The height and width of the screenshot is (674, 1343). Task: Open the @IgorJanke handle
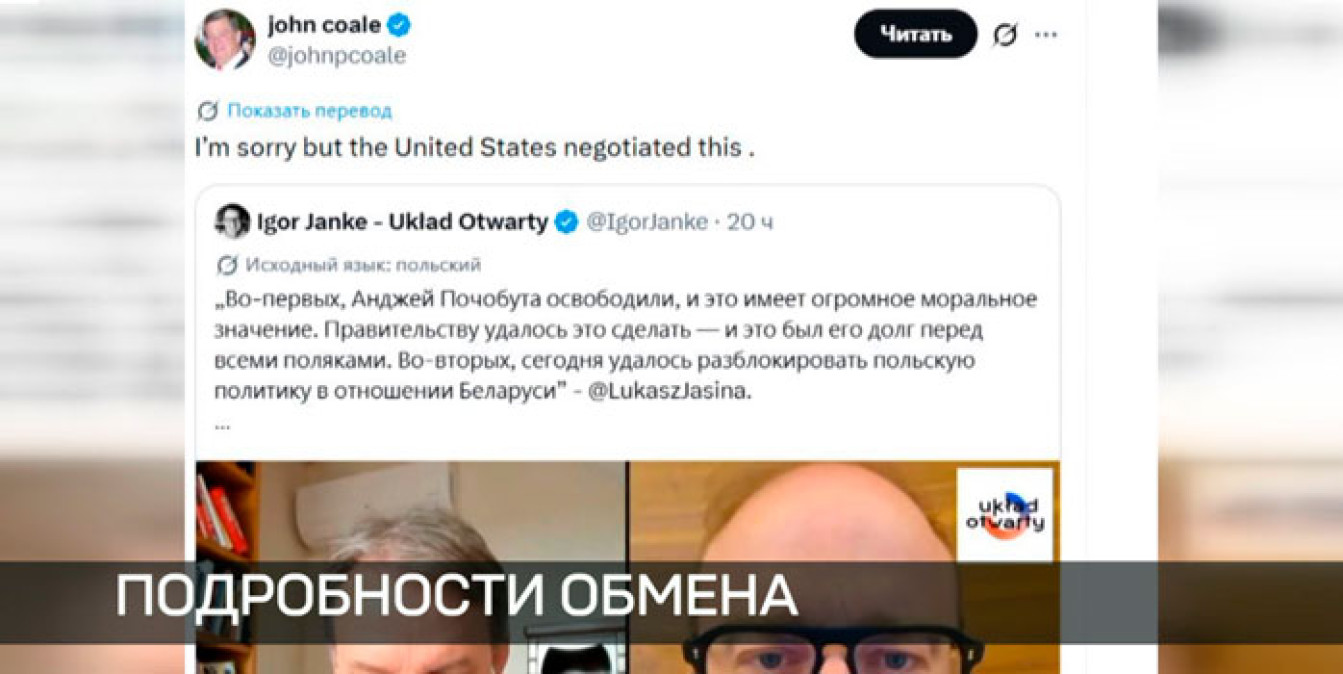point(646,222)
